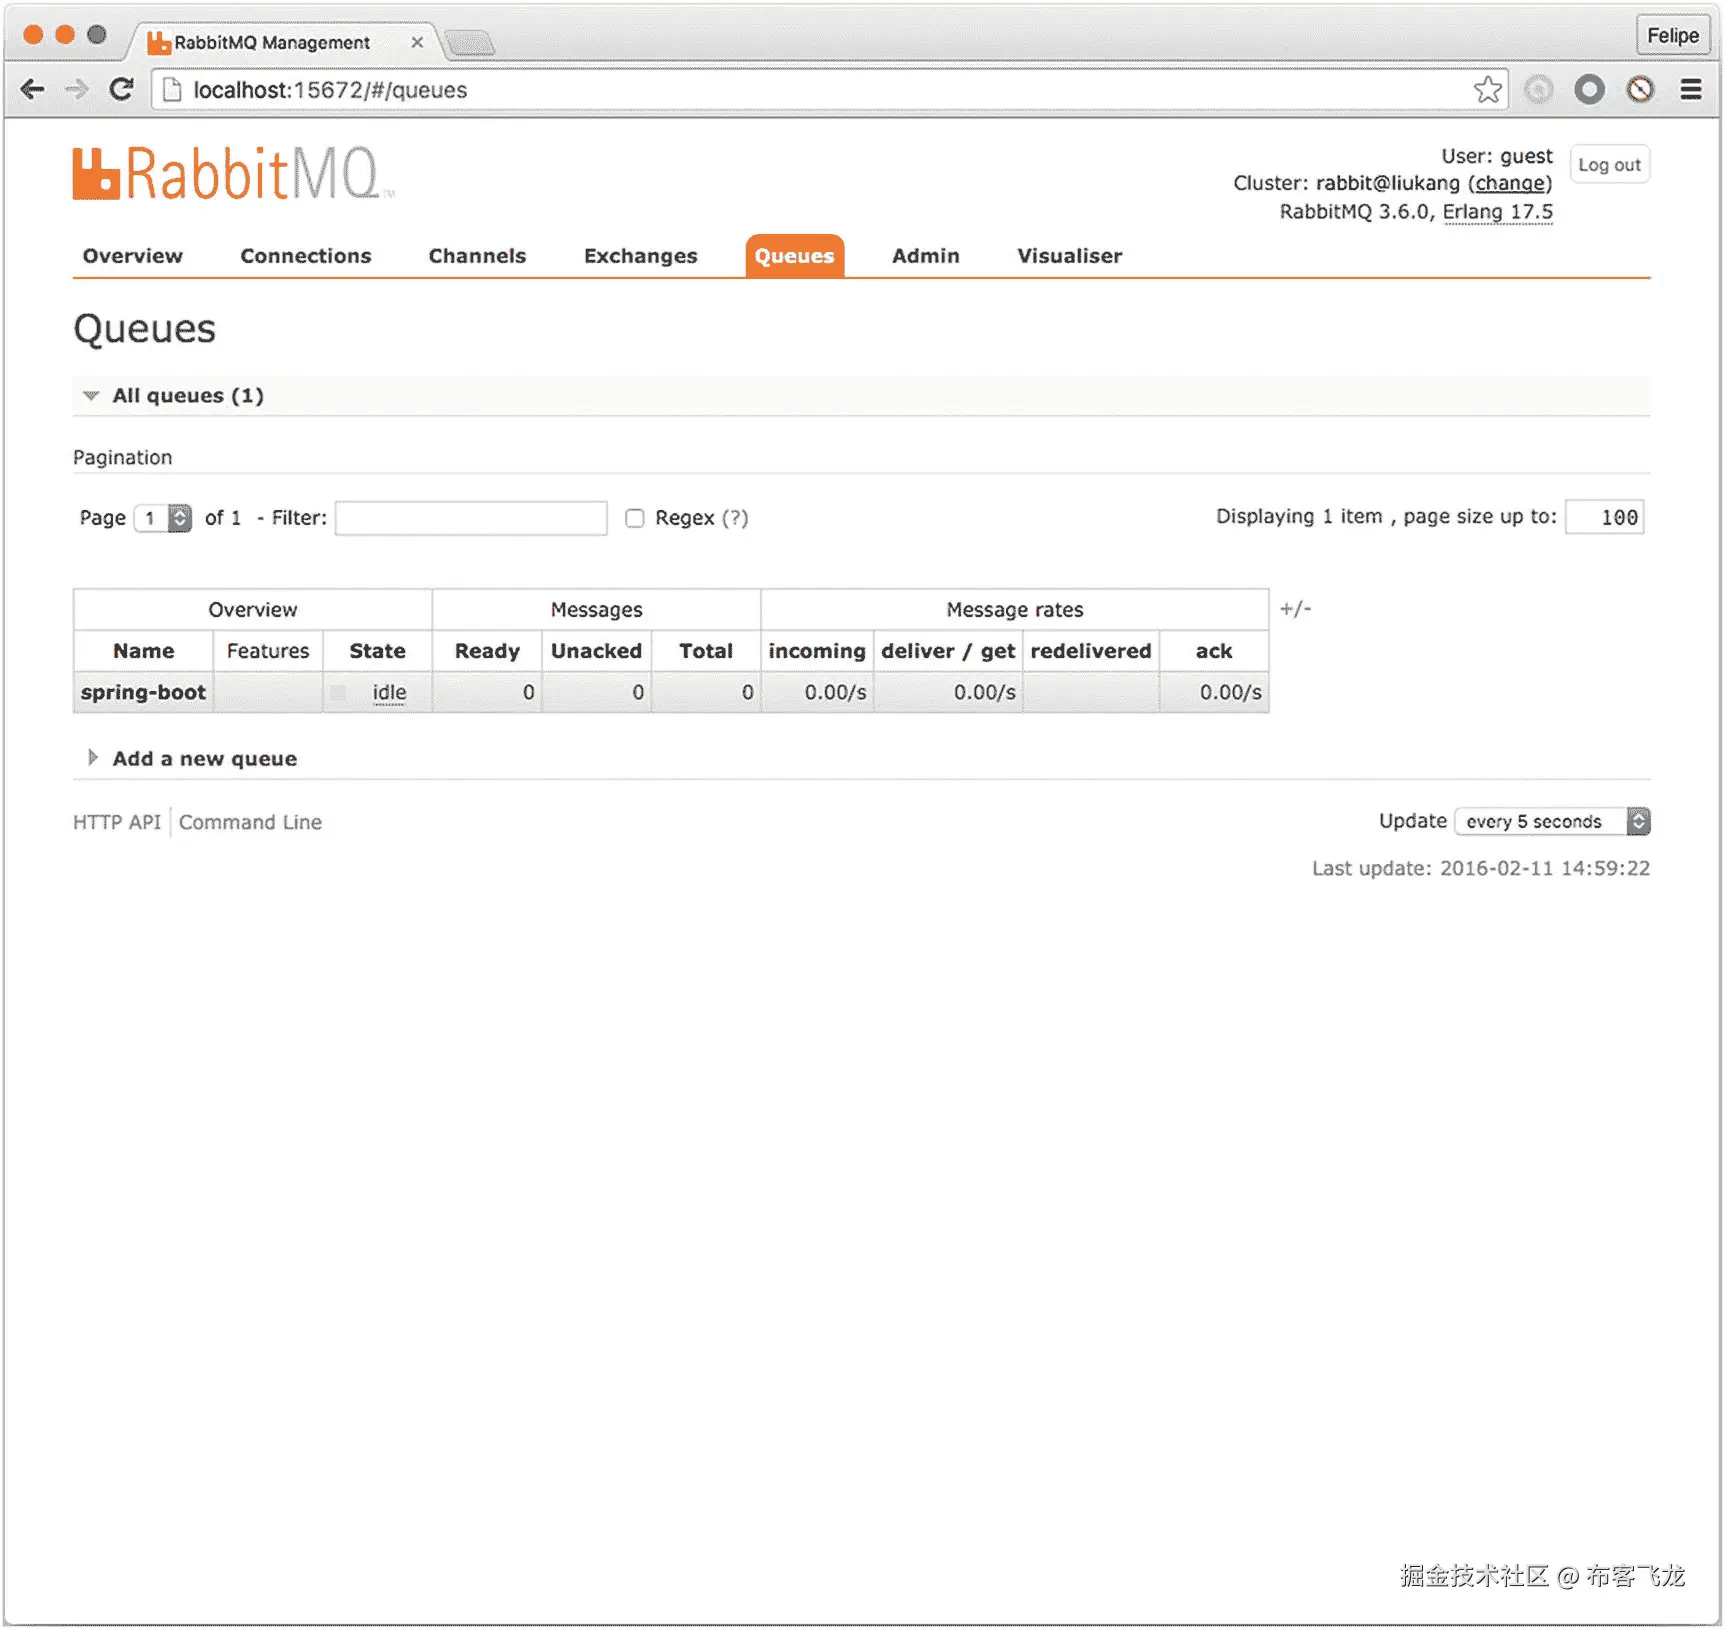Image resolution: width=1725 pixels, height=1629 pixels.
Task: Sort queues by redelivered rate
Action: click(1091, 651)
